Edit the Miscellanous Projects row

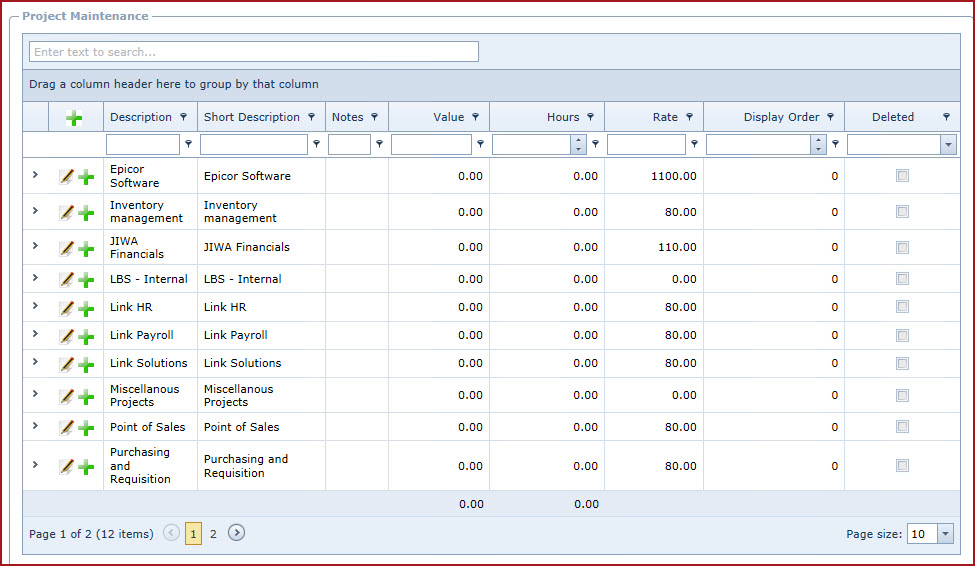tap(67, 396)
